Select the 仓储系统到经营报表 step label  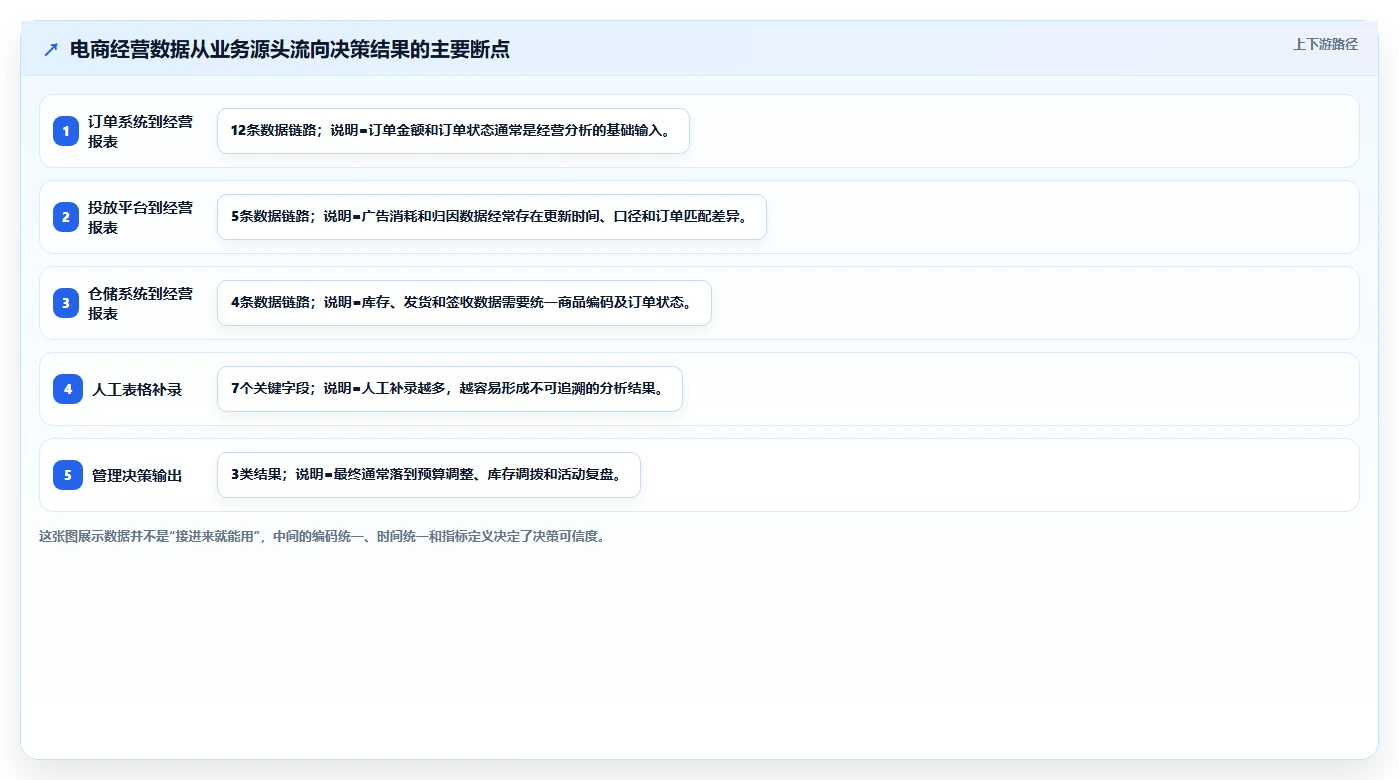tap(141, 303)
